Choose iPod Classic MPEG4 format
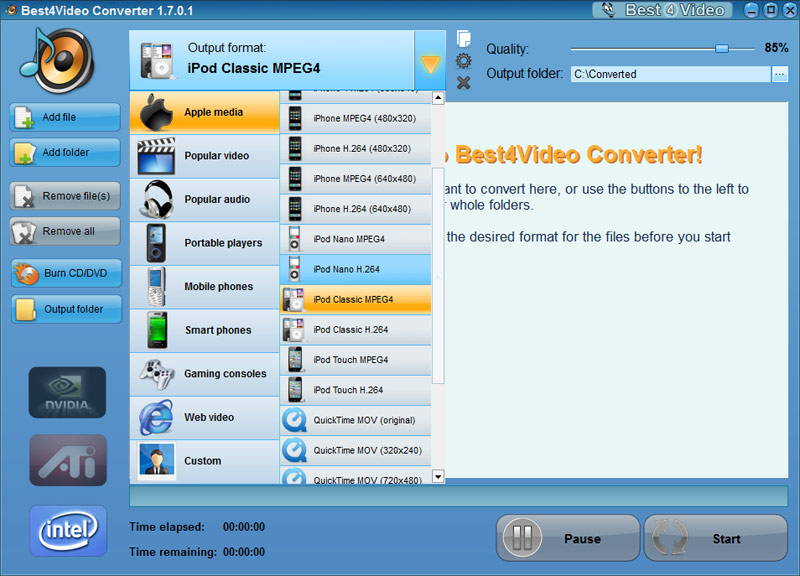Viewport: 800px width, 576px height. click(356, 299)
